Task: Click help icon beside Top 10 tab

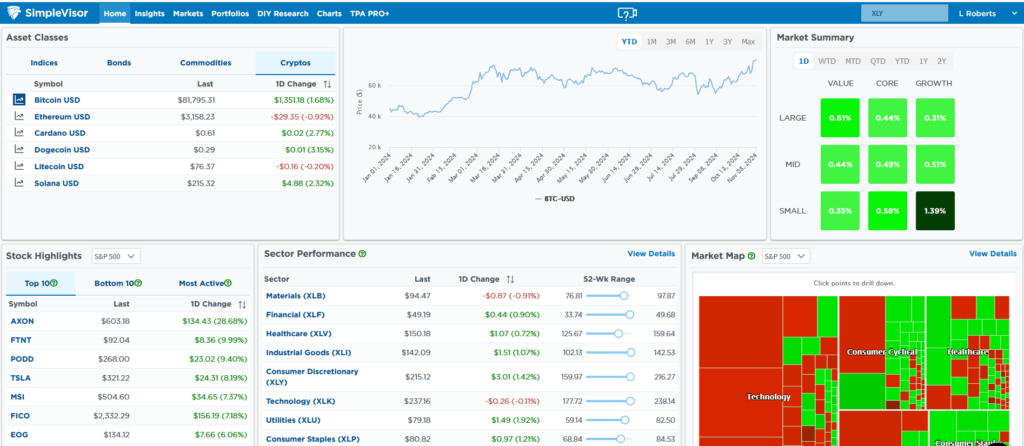Action: click(54, 283)
